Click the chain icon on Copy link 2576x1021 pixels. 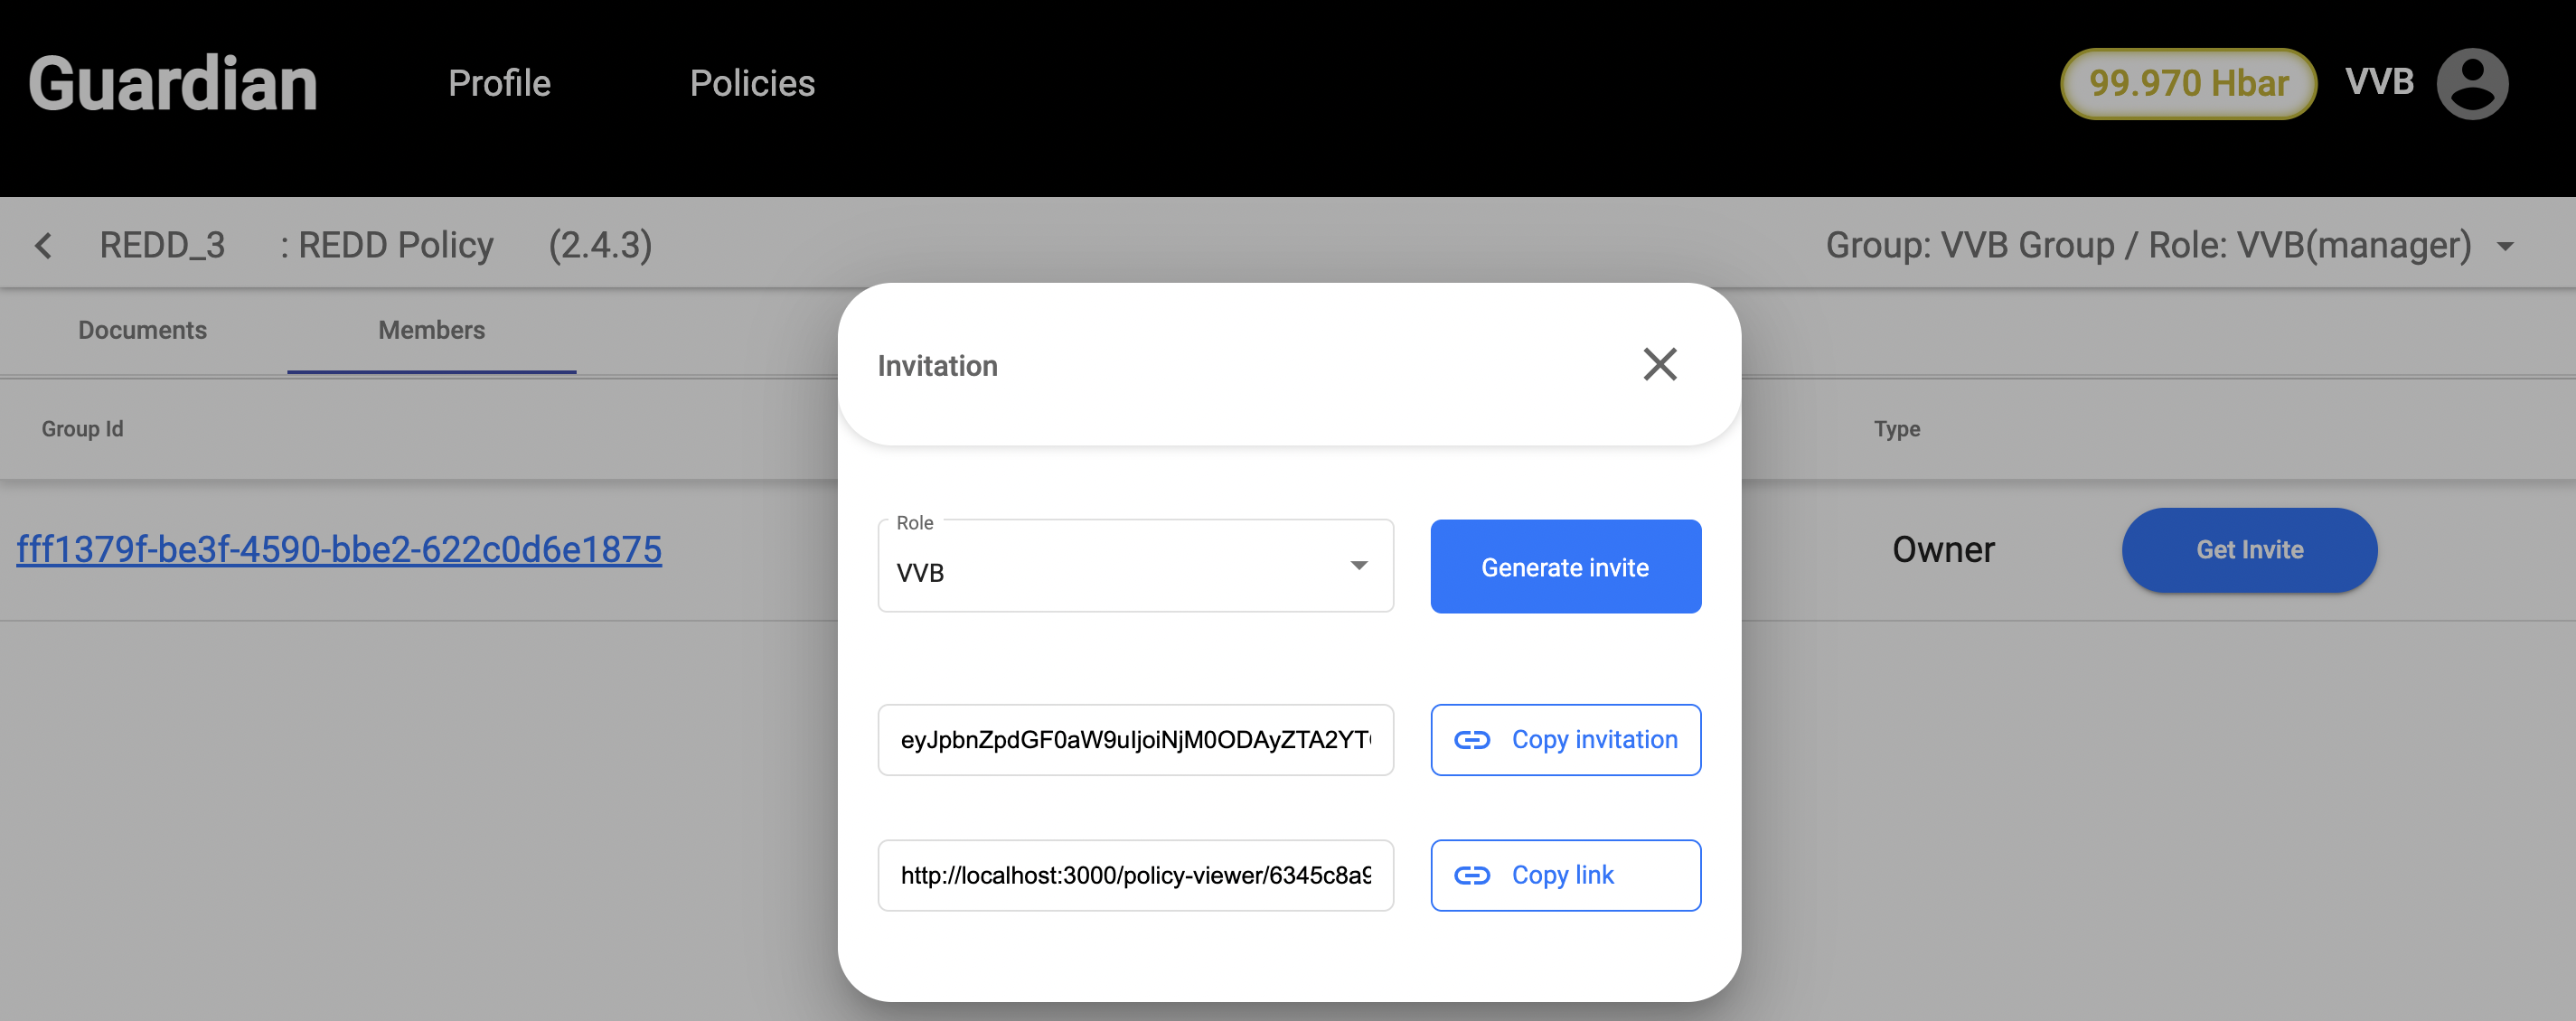click(x=1471, y=876)
